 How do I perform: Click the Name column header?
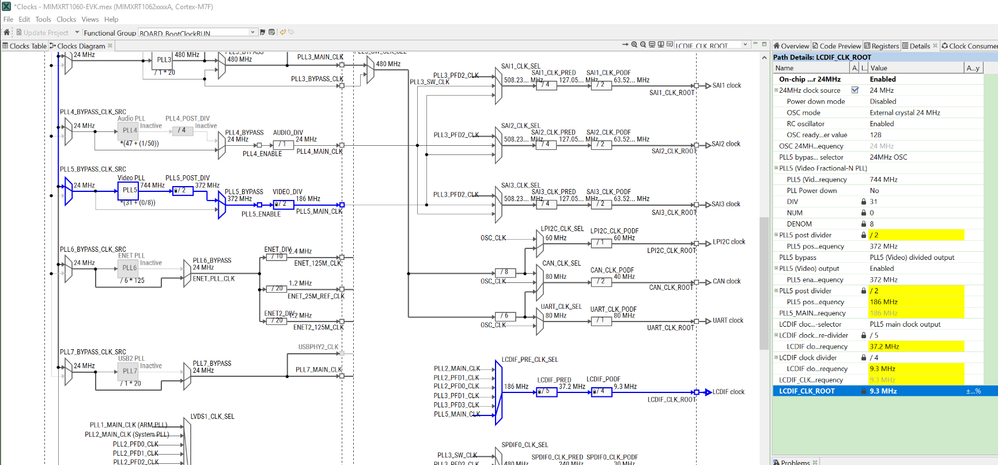point(810,68)
